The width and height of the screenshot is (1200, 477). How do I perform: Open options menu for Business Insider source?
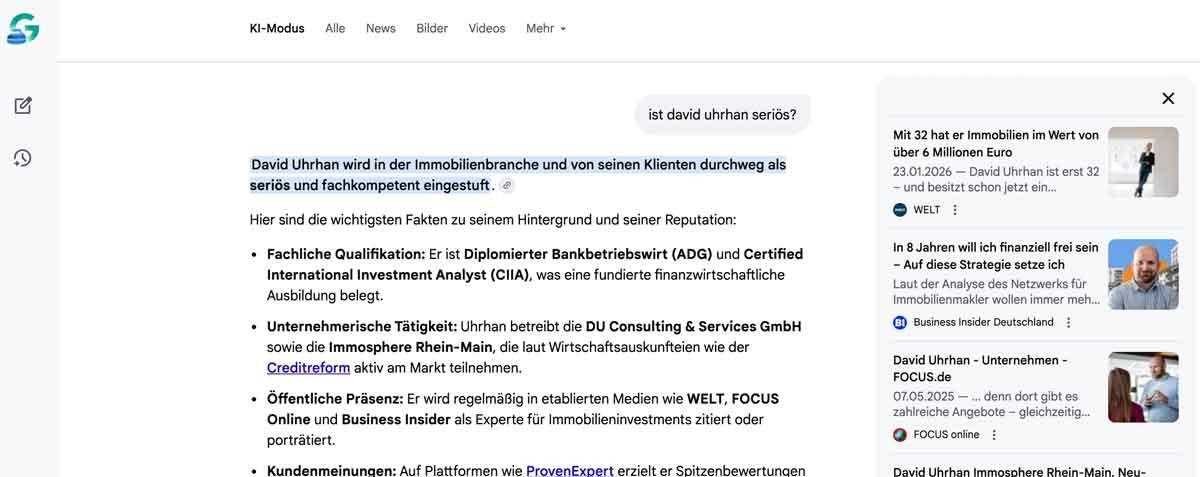[1068, 322]
